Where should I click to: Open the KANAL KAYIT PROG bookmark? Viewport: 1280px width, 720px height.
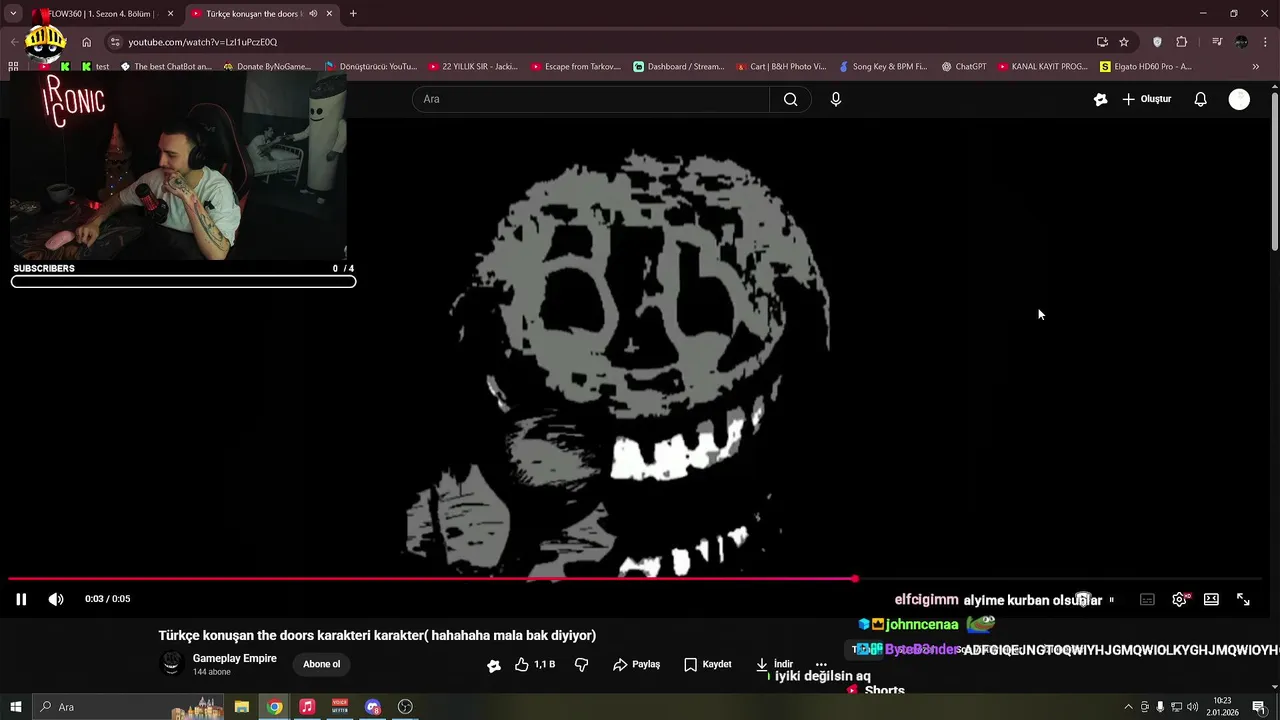[x=1043, y=67]
